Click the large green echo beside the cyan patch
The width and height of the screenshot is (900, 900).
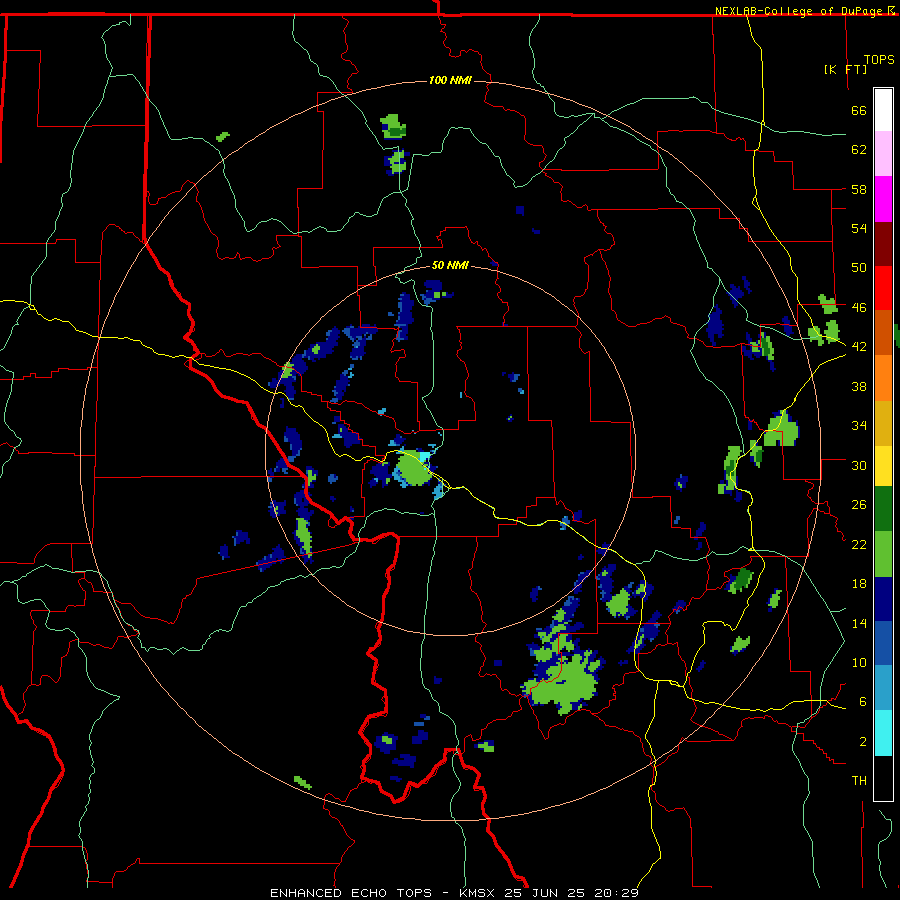[x=413, y=468]
